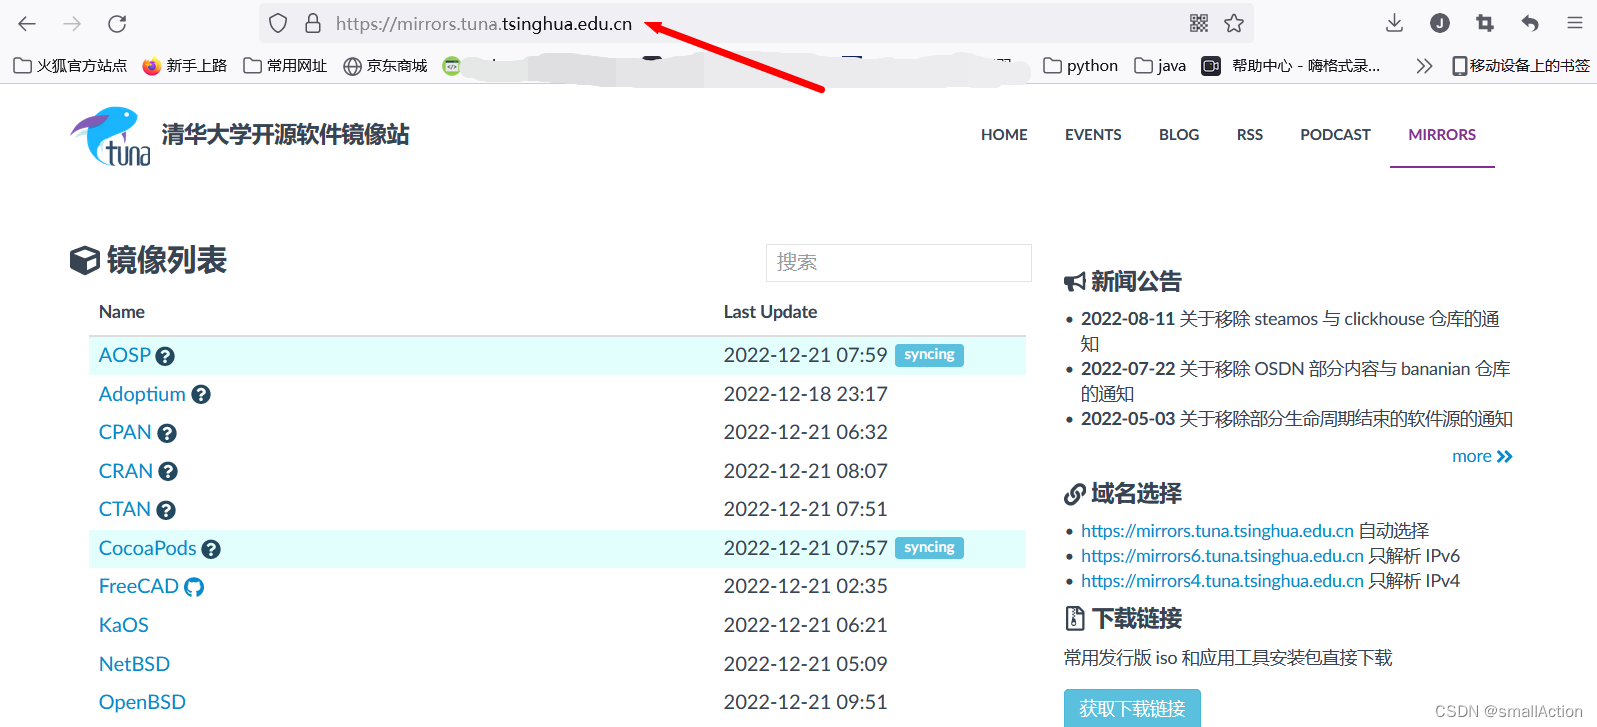The image size is (1597, 727).
Task: Open the KaOS mirror link
Action: (x=124, y=625)
